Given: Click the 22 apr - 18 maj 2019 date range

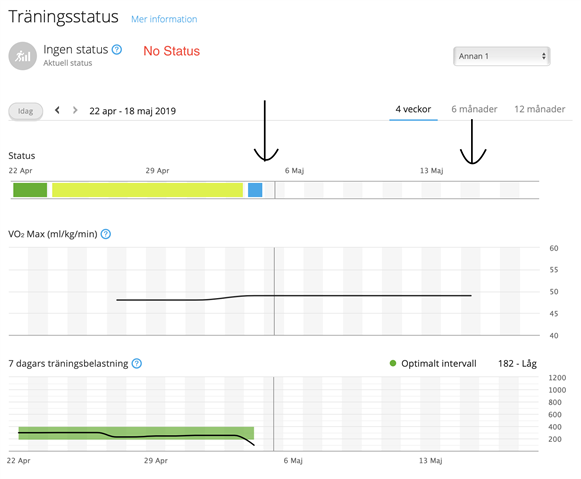Looking at the screenshot, I should point(133,111).
